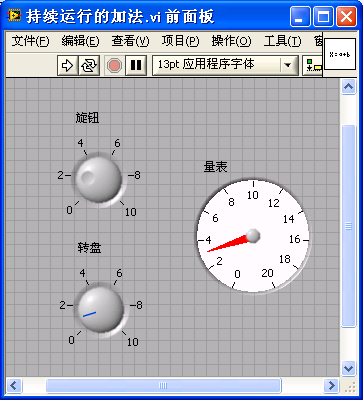This screenshot has height=400, width=363.
Task: Click the Align Objects toolbar icon
Action: pos(313,65)
